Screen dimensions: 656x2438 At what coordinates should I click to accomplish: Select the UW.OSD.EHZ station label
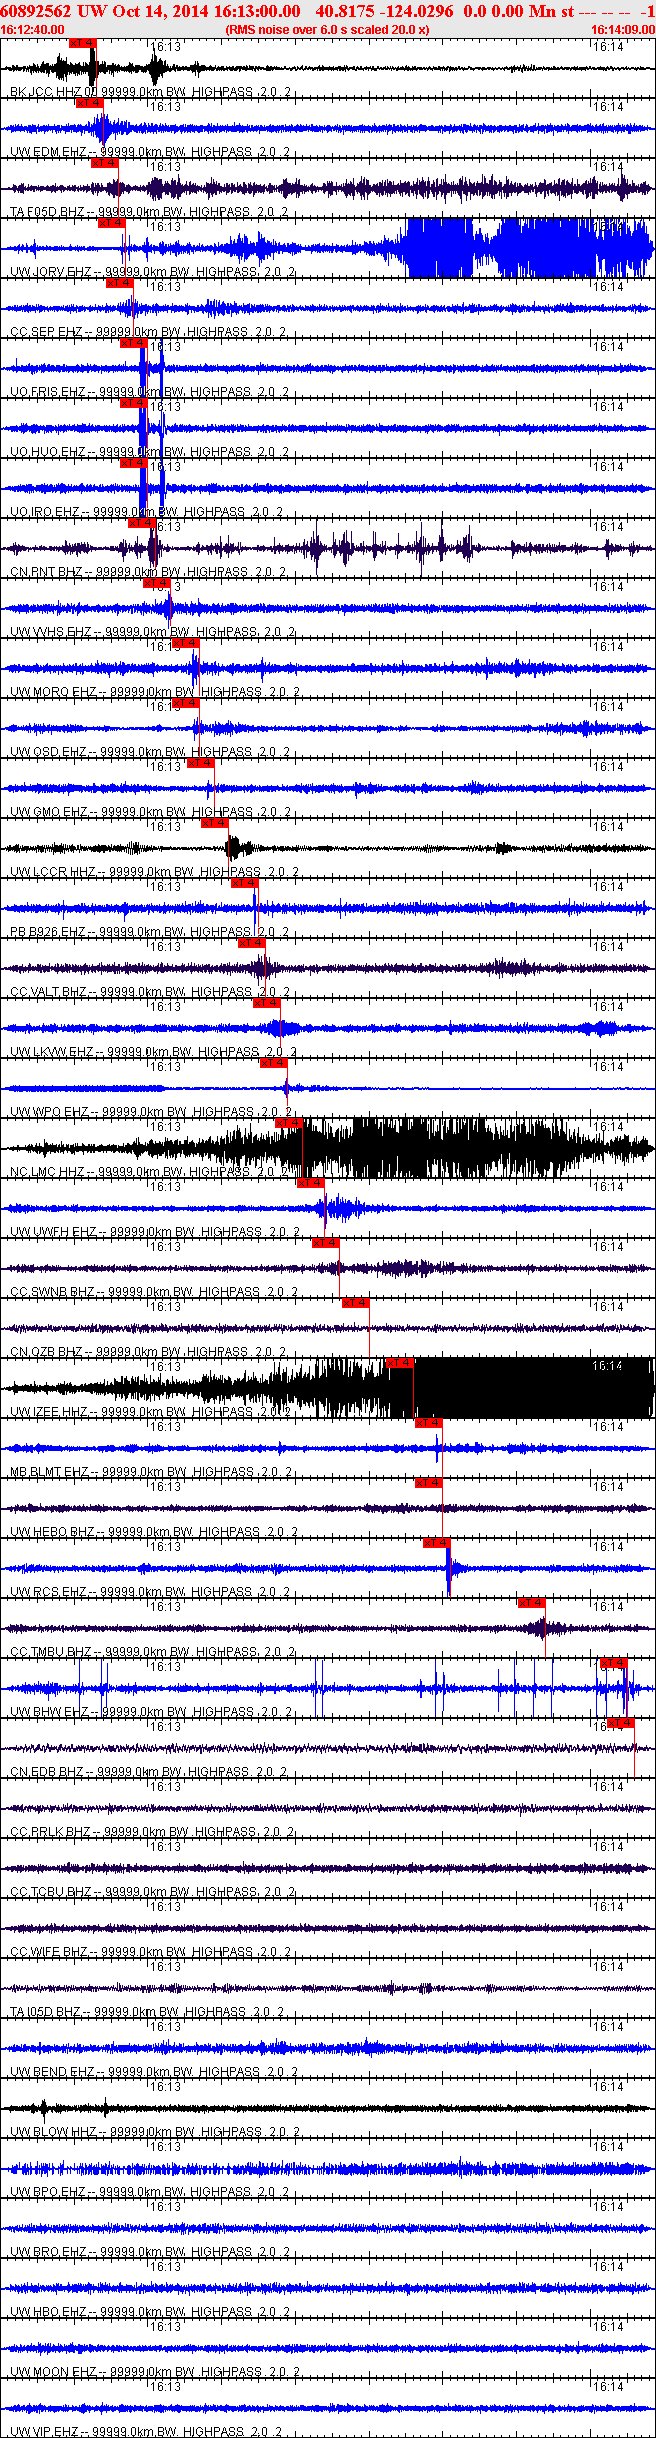48,752
